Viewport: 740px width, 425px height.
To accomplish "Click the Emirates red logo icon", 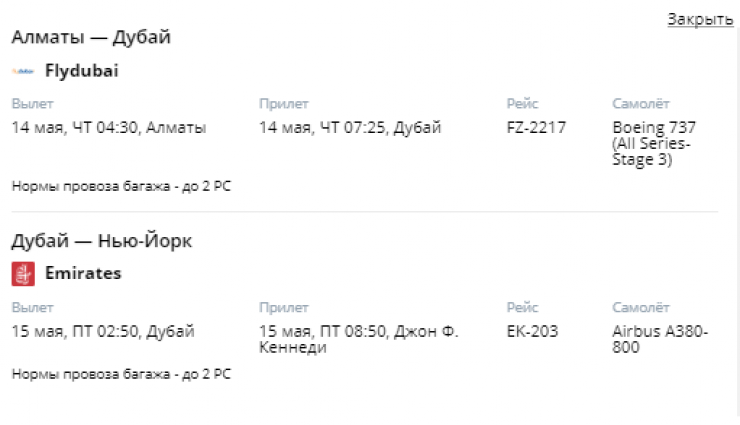I will pyautogui.click(x=23, y=273).
